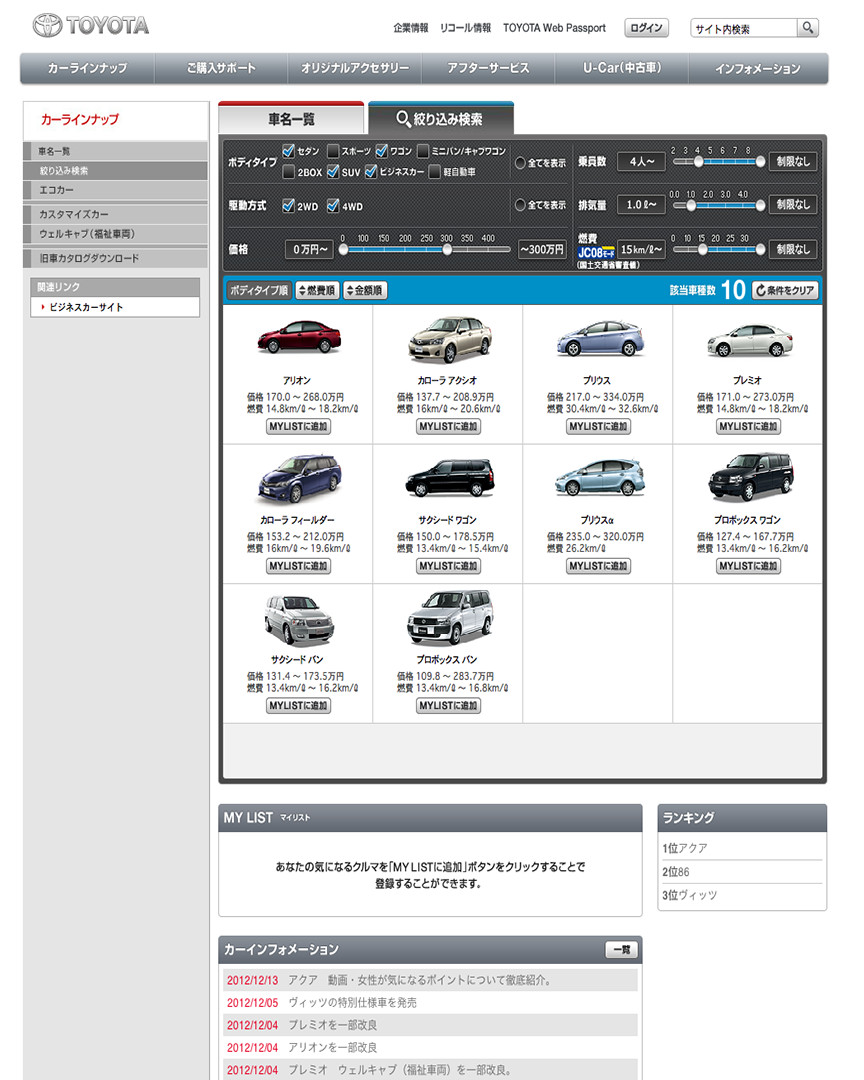The width and height of the screenshot is (864, 1080).
Task: Open the 15km/ℓ〜 fuel economy box
Action: pos(641,249)
